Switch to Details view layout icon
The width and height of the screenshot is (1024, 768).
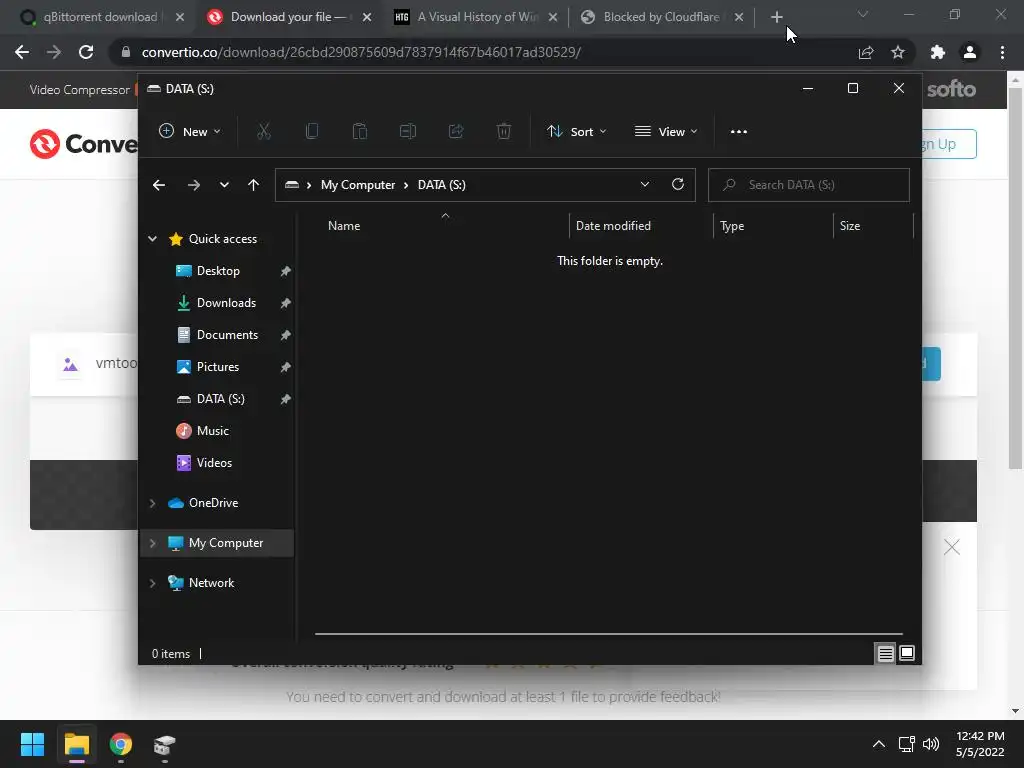(885, 653)
